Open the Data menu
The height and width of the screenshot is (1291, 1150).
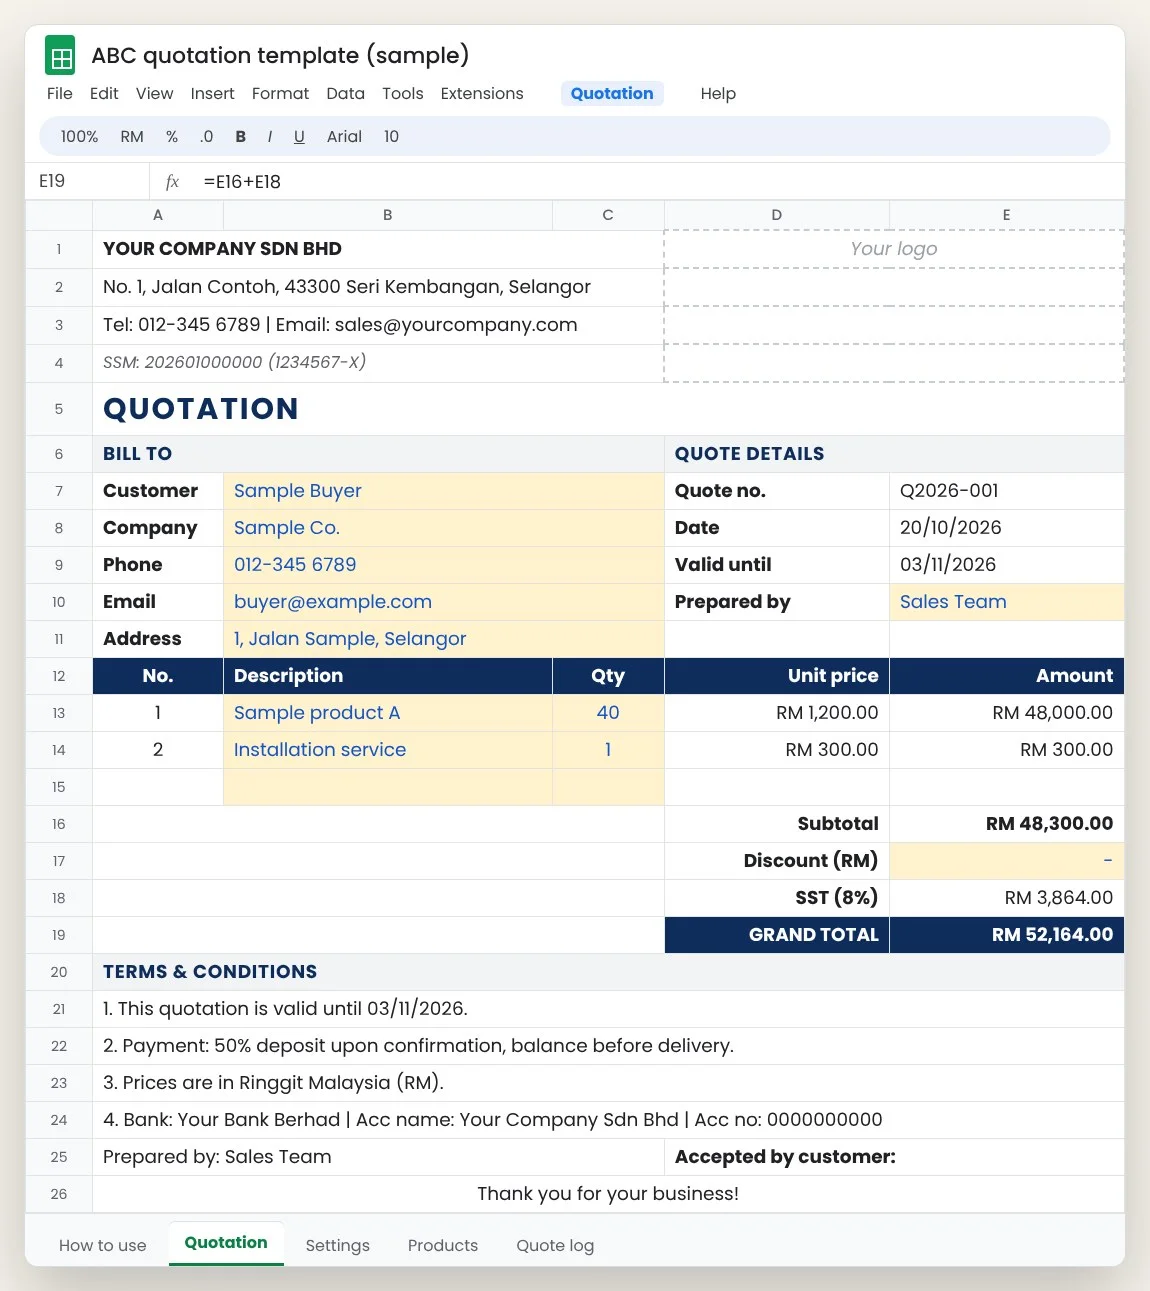click(x=345, y=93)
